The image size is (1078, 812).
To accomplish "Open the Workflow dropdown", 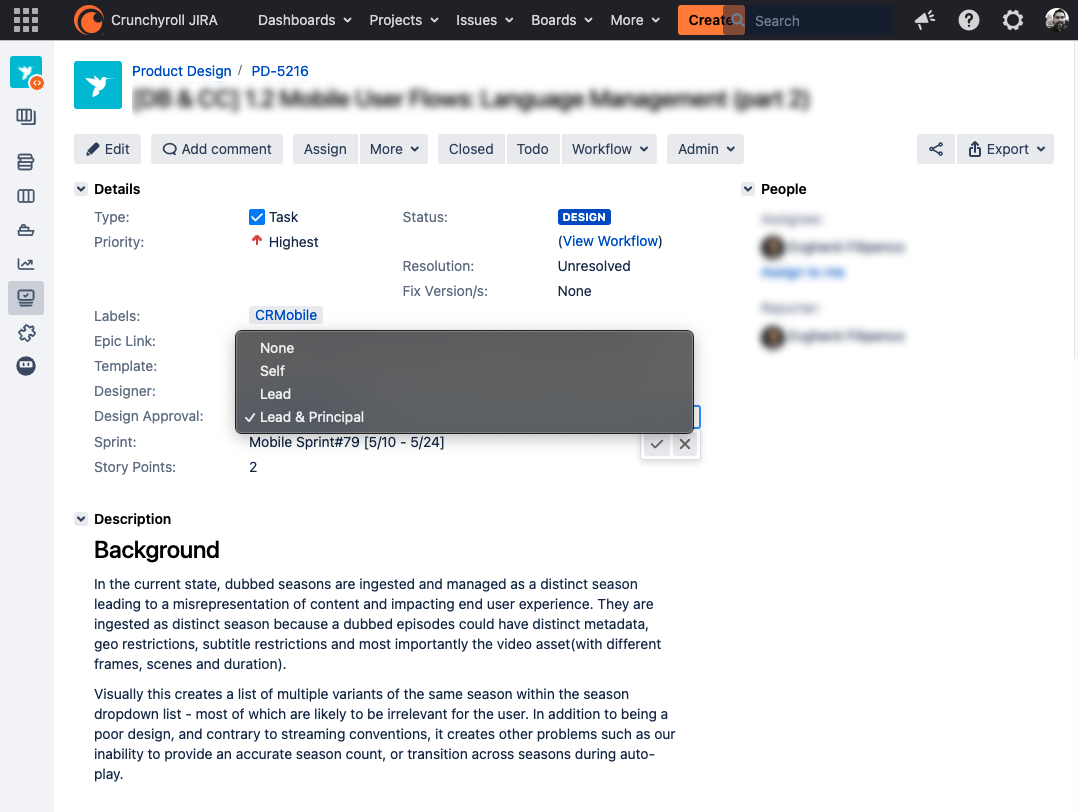I will click(610, 149).
